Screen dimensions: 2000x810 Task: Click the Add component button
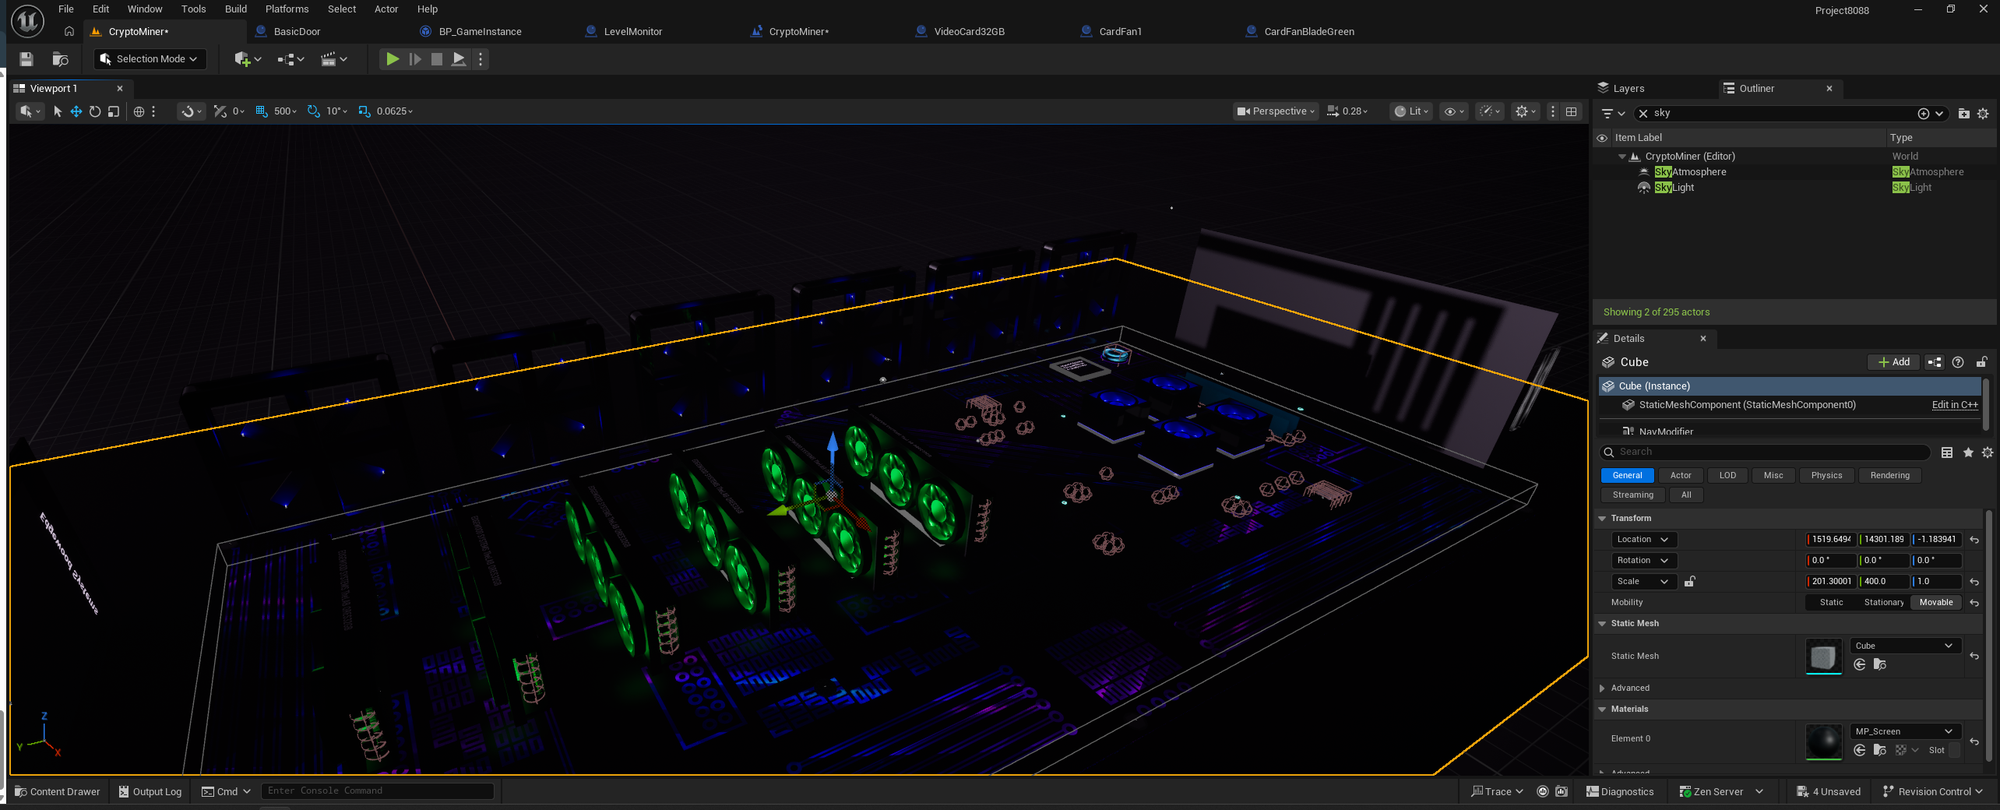1893,362
